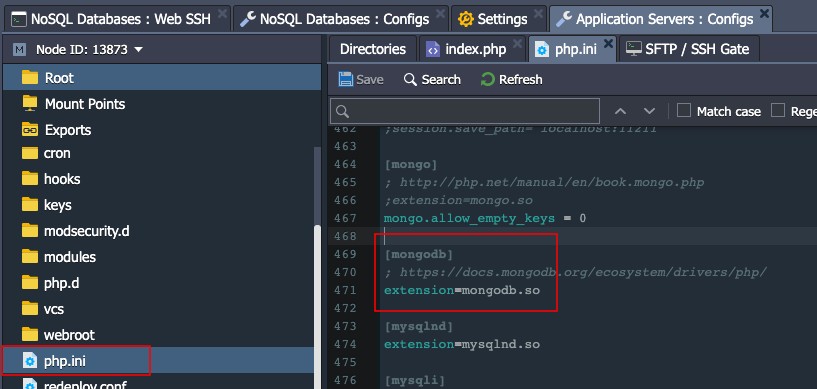
Task: Select php.ini file in the tree
Action: point(158,360)
